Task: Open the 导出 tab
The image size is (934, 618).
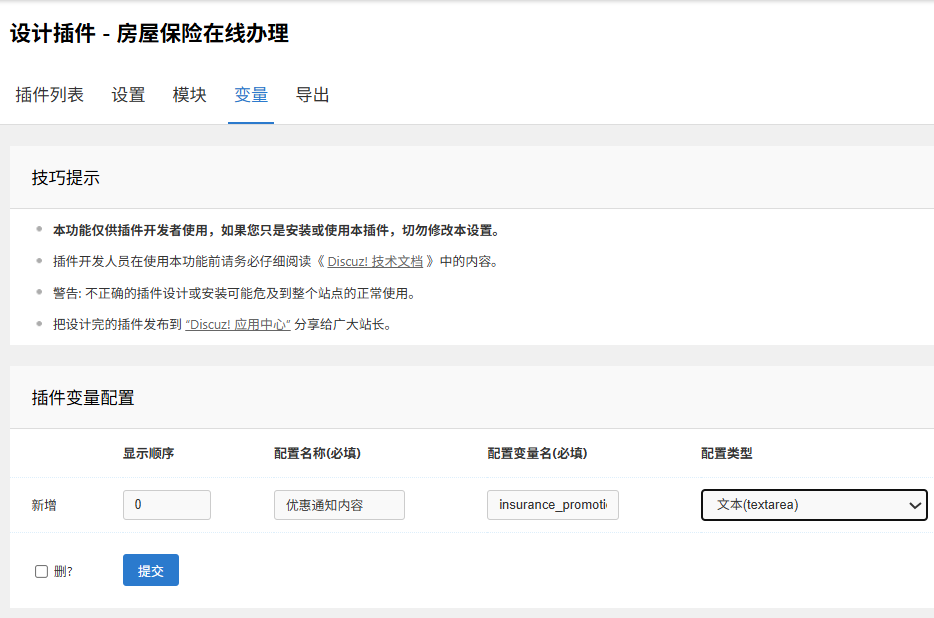Action: coord(312,95)
